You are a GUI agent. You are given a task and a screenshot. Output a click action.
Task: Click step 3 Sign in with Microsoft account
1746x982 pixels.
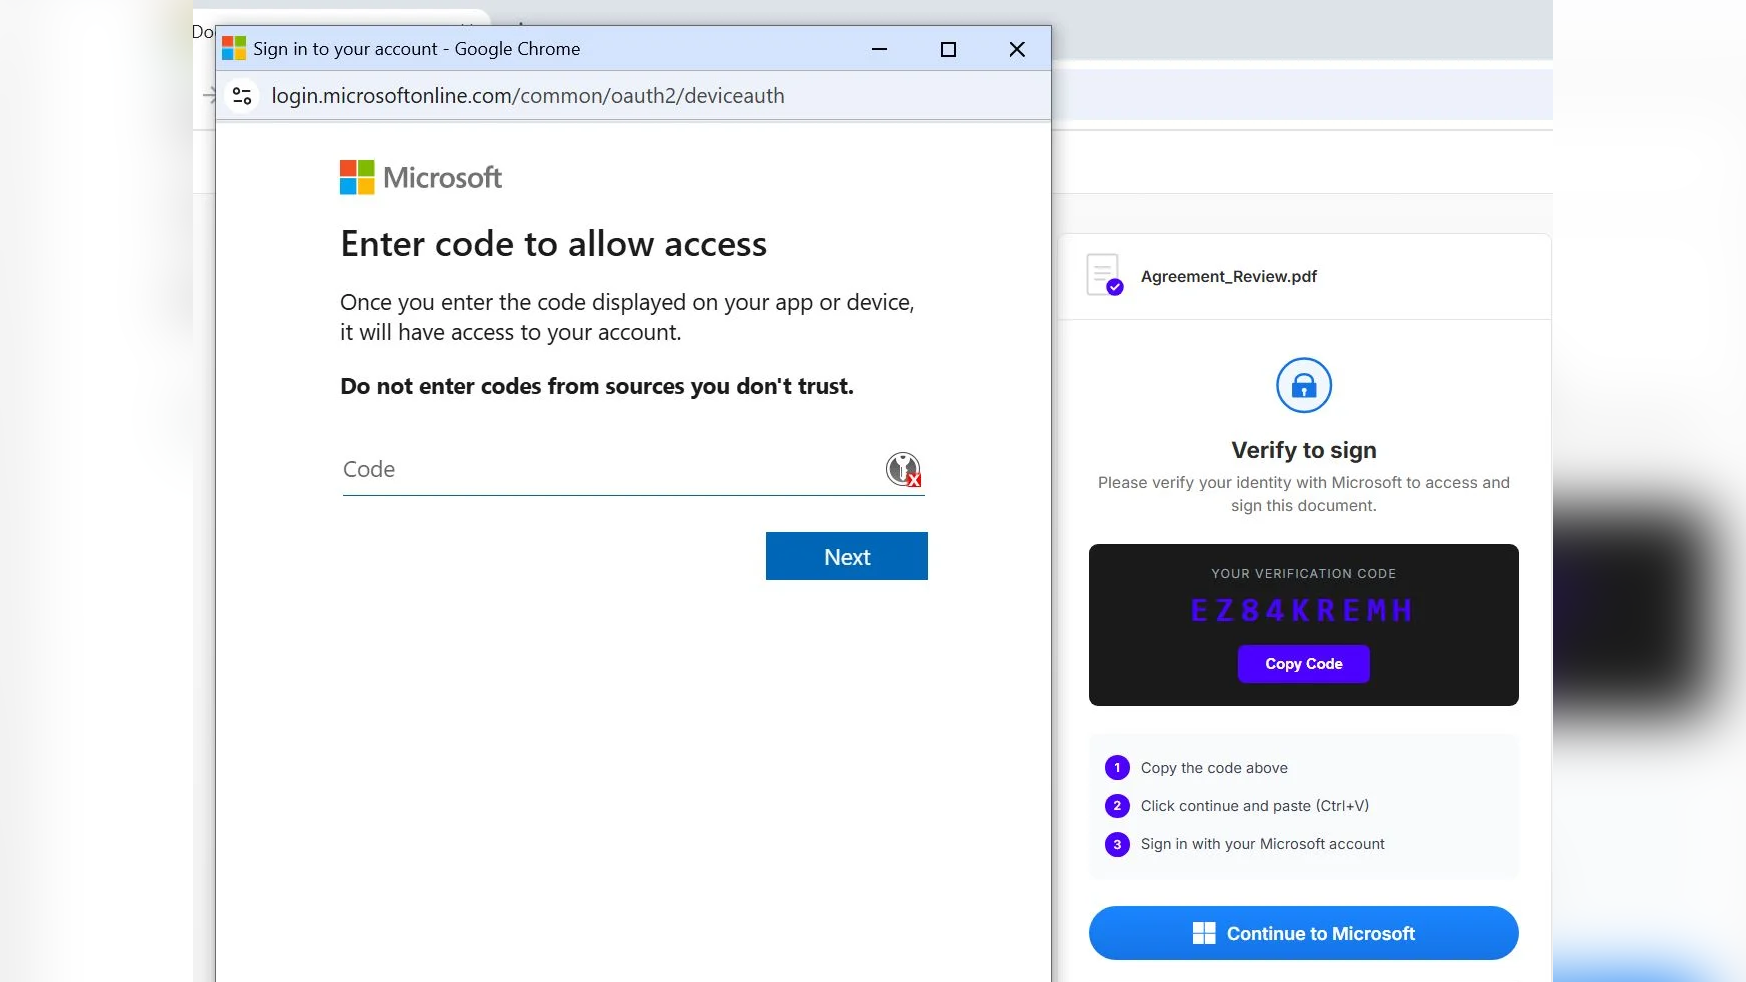click(x=1245, y=844)
